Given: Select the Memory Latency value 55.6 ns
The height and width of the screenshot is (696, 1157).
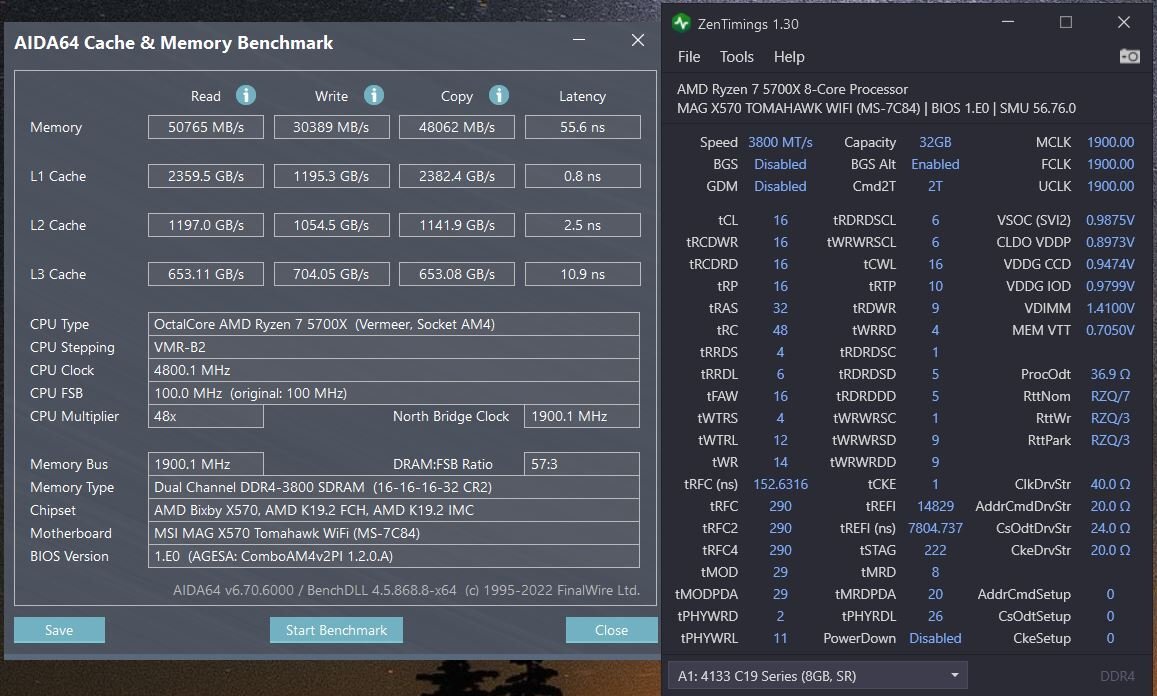Looking at the screenshot, I should [582, 127].
